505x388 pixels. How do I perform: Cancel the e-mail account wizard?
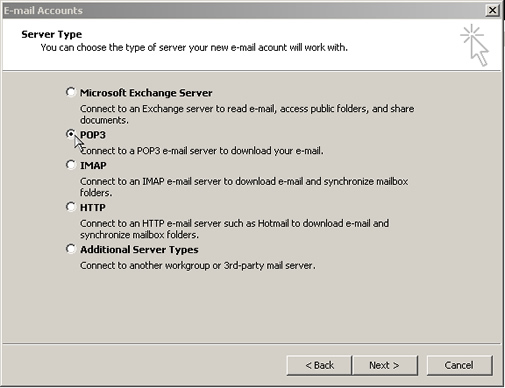[459, 365]
